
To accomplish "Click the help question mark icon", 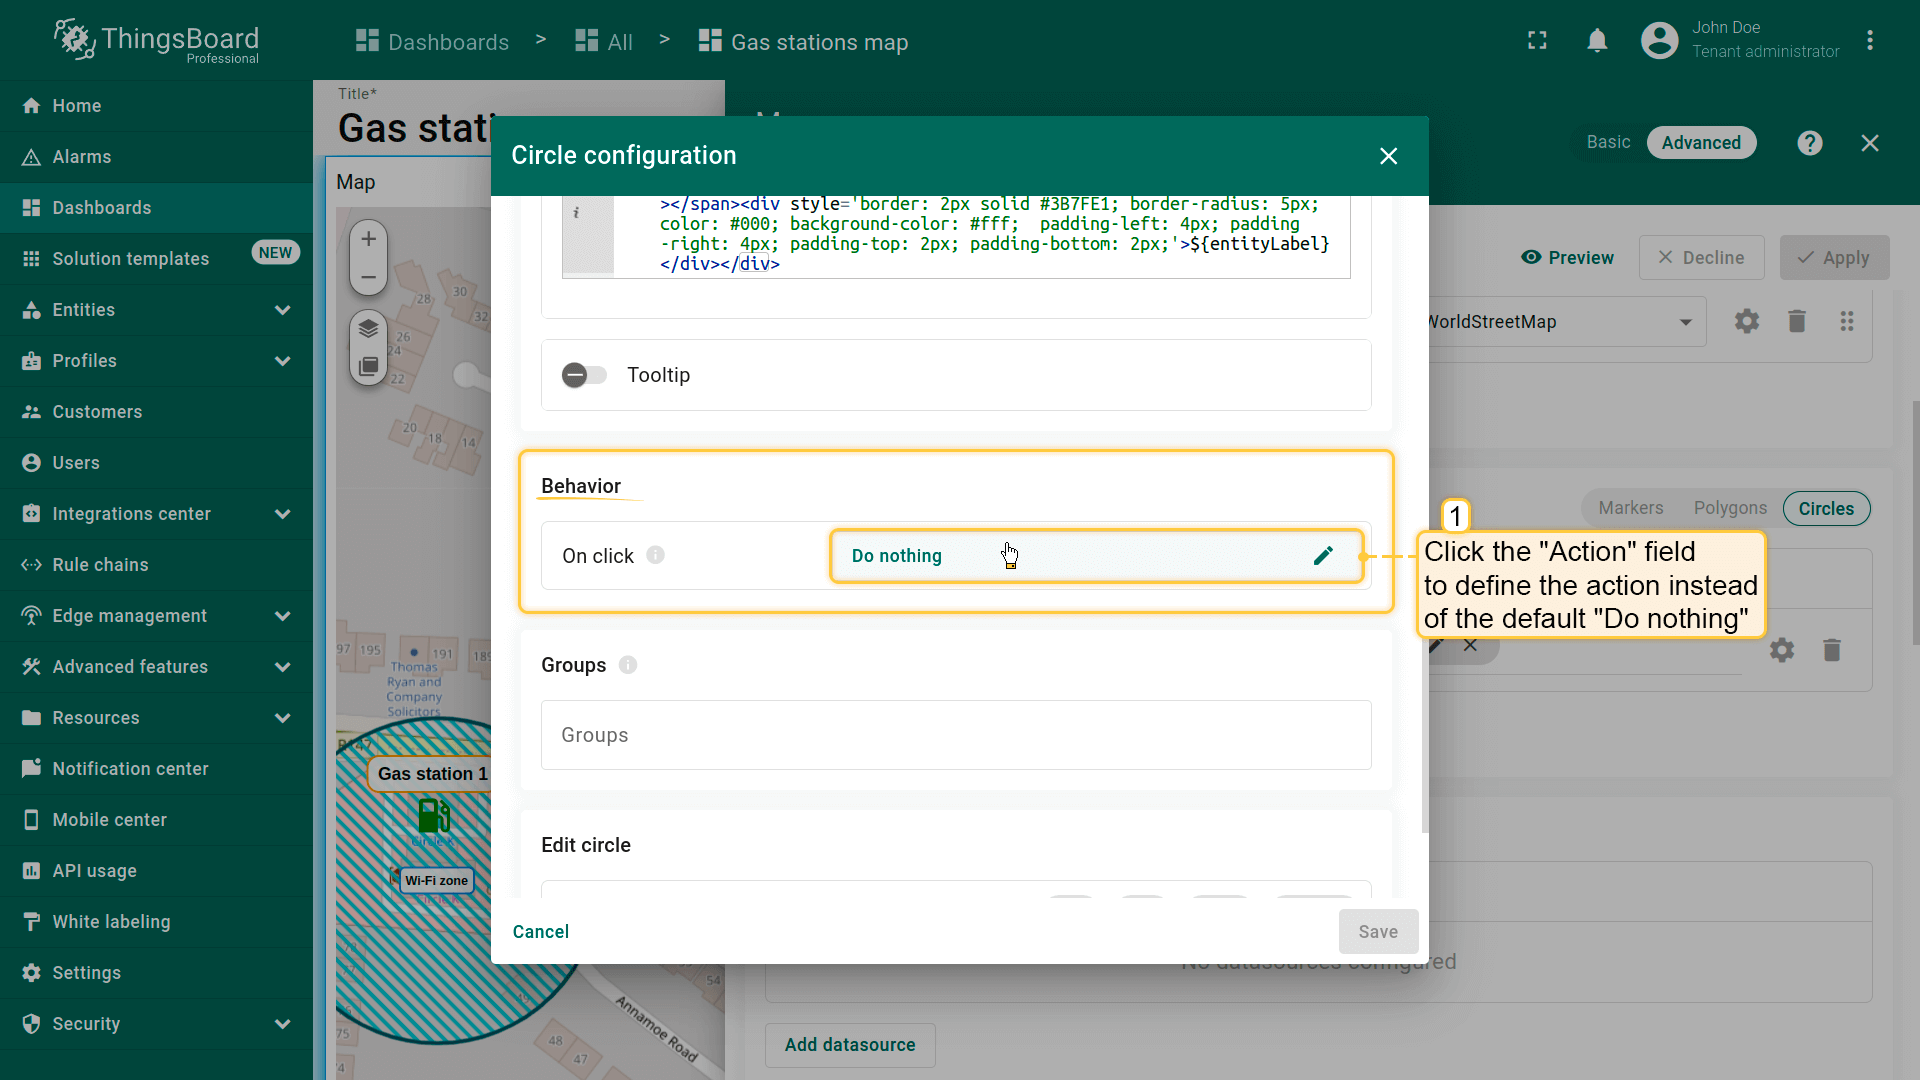I will 1809,143.
